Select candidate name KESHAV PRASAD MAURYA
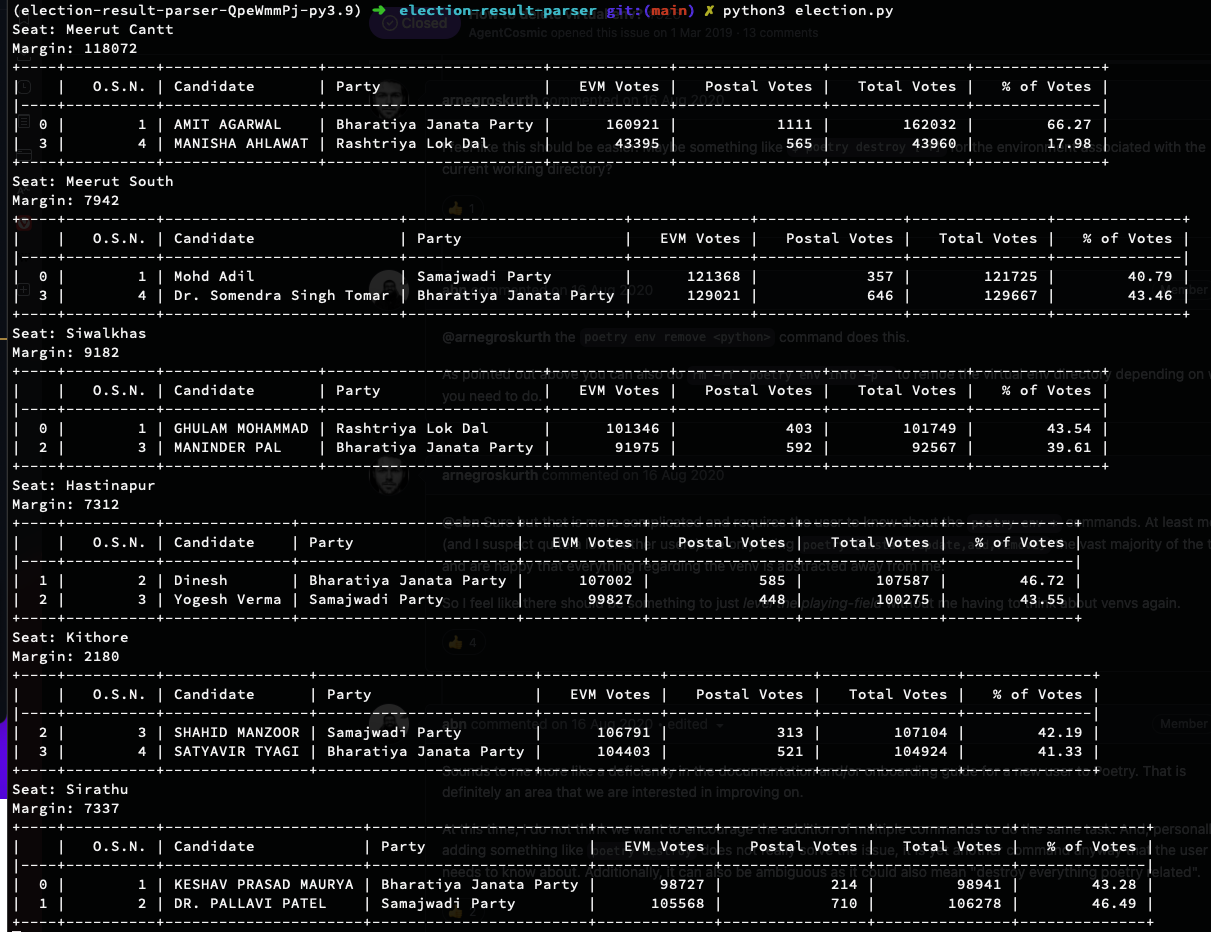 pyautogui.click(x=264, y=885)
